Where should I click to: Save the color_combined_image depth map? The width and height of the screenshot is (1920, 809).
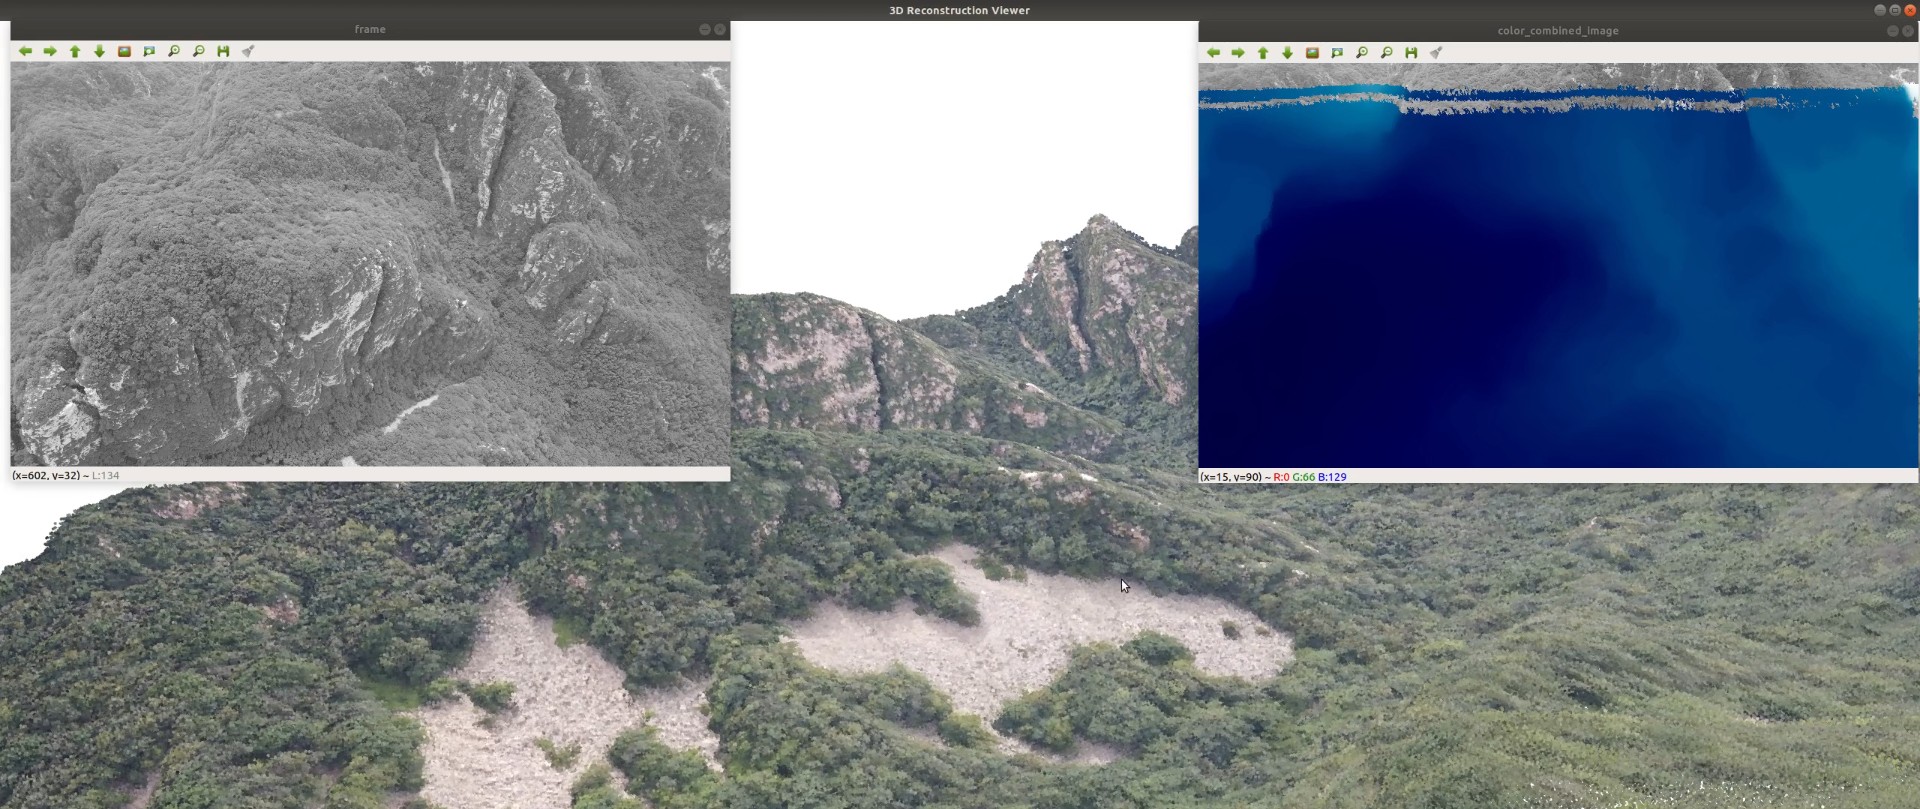point(1411,53)
